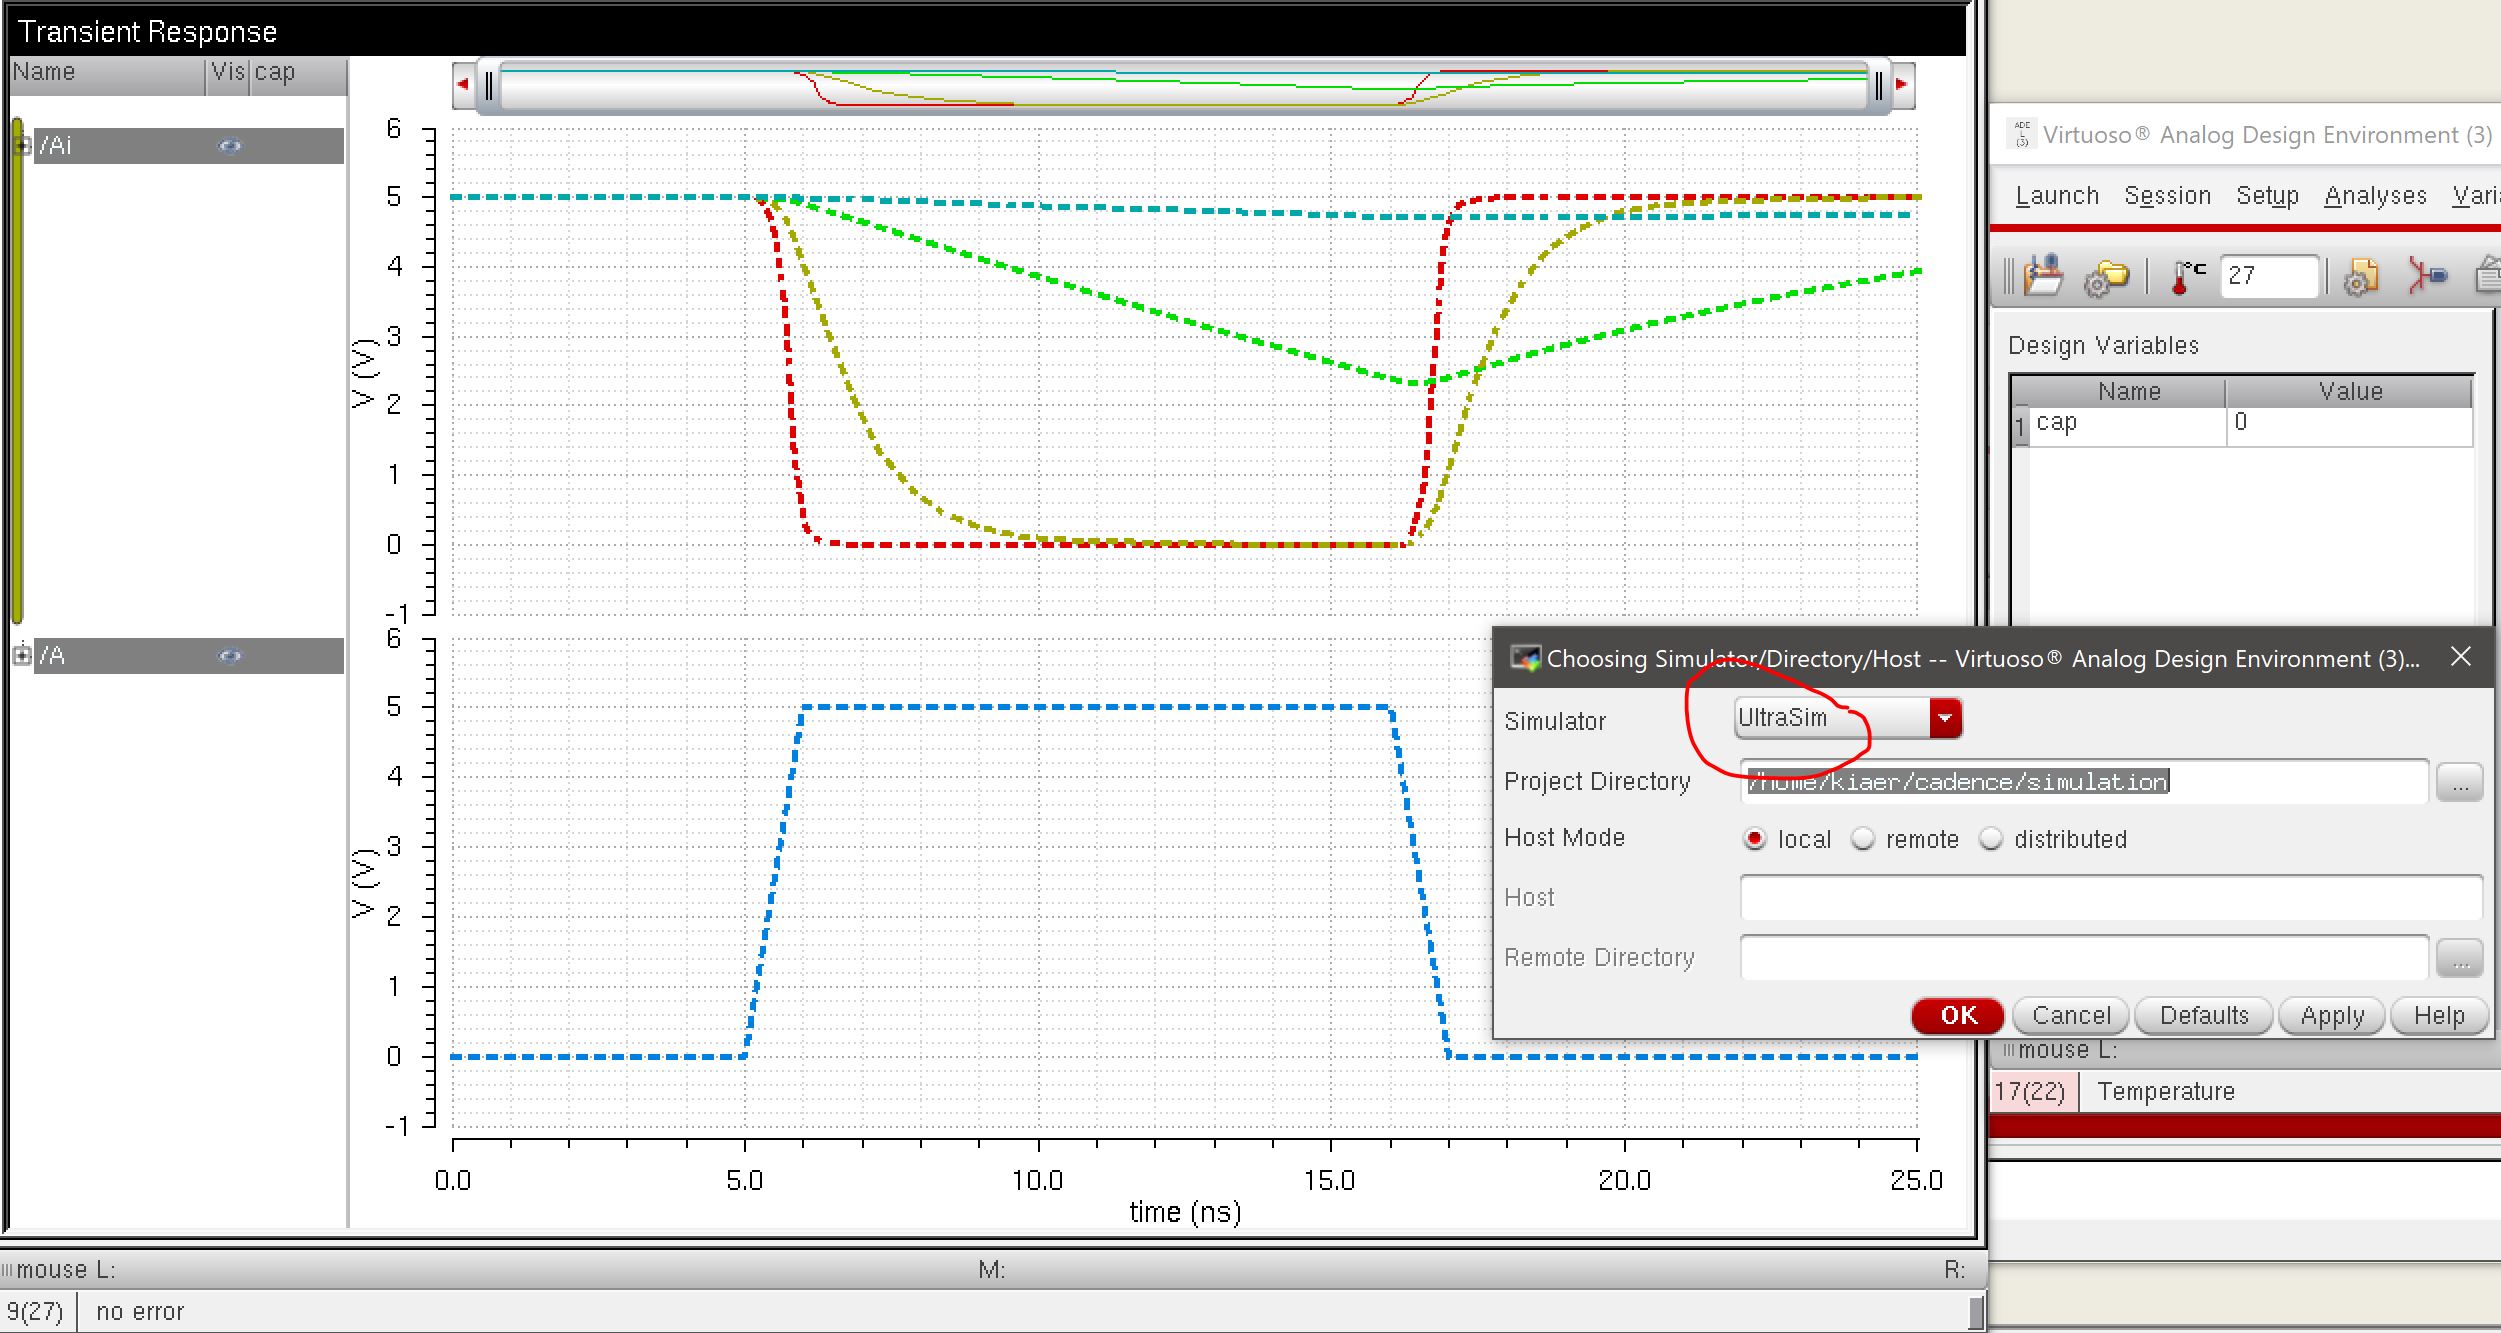Screen dimensions: 2501x1333
Task: Click the Temperature status text in ADE window
Action: 2166,1091
